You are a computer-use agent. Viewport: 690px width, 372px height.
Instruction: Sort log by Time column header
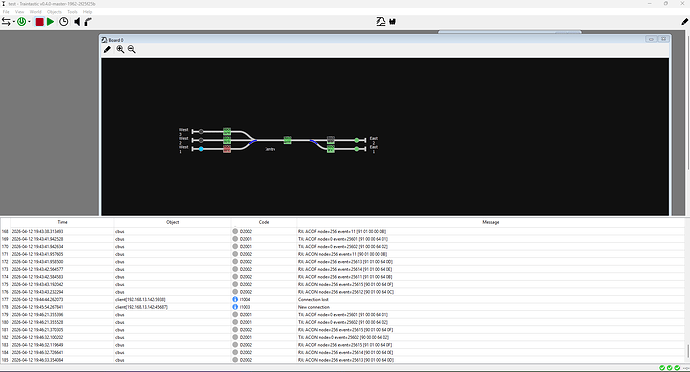point(62,222)
